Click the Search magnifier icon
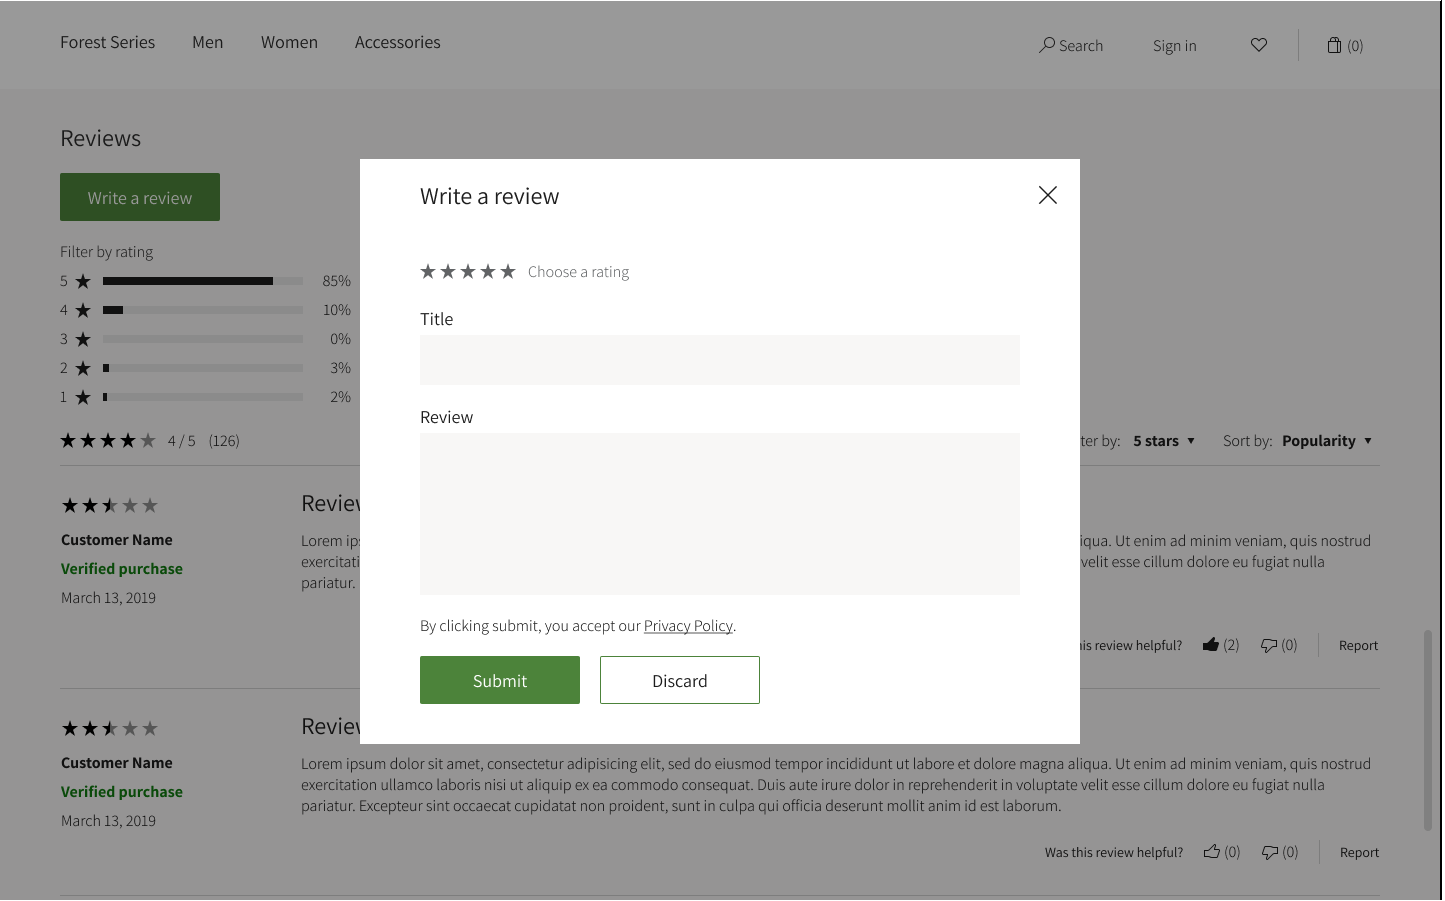This screenshot has height=901, width=1445. click(1046, 45)
